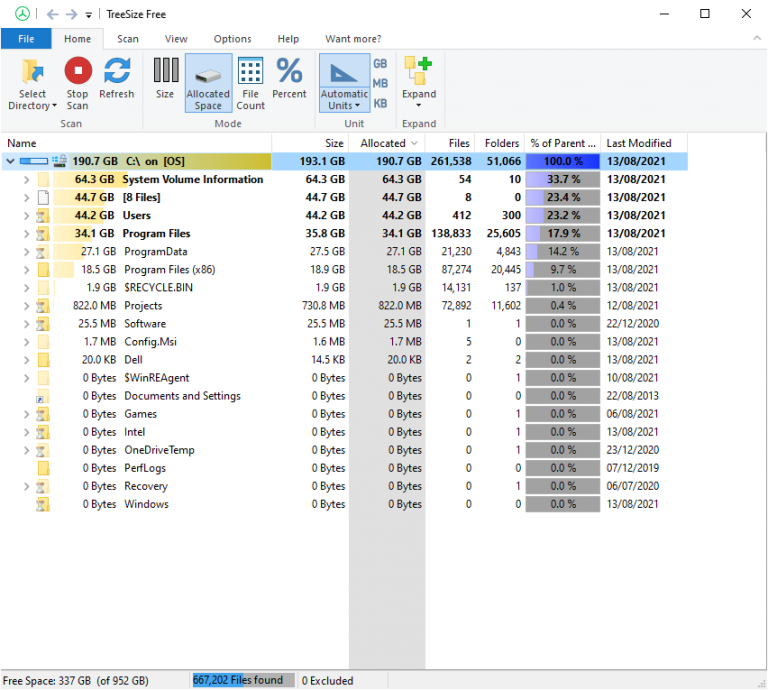This screenshot has height=690, width=768.
Task: Open the Scan ribbon tab
Action: point(128,39)
